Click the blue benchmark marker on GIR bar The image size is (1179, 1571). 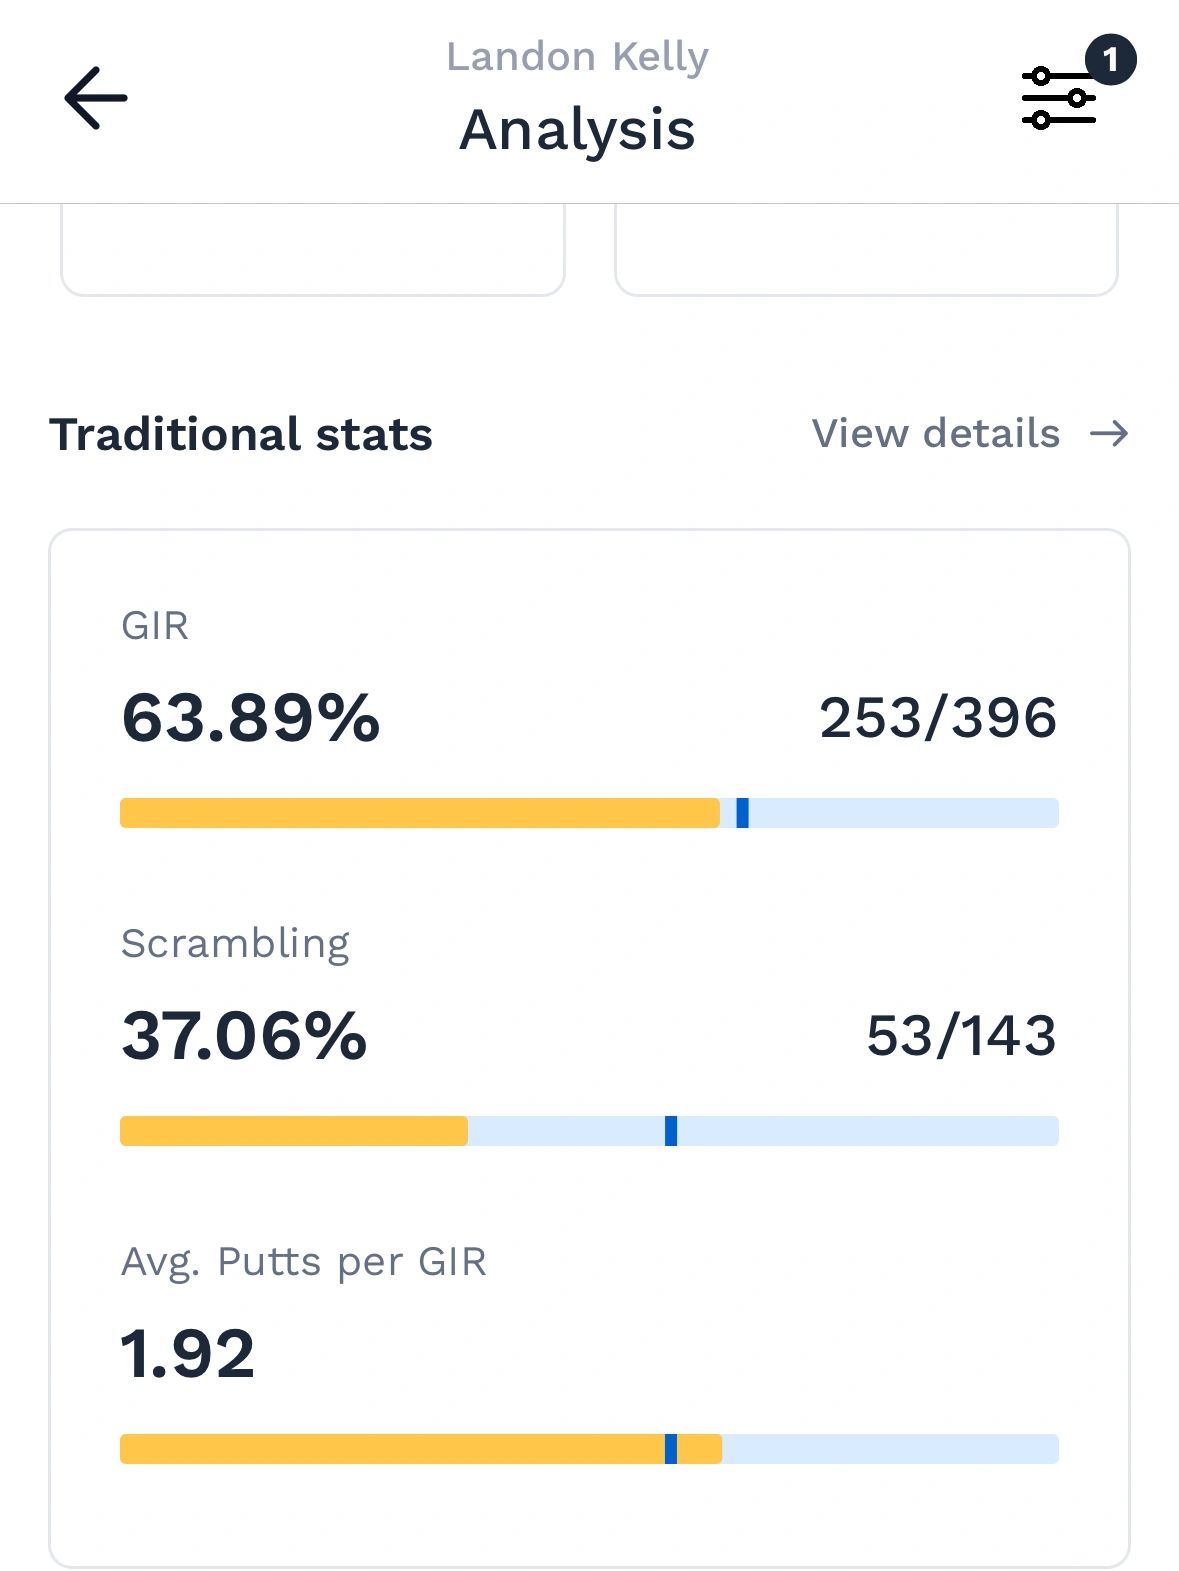point(742,813)
